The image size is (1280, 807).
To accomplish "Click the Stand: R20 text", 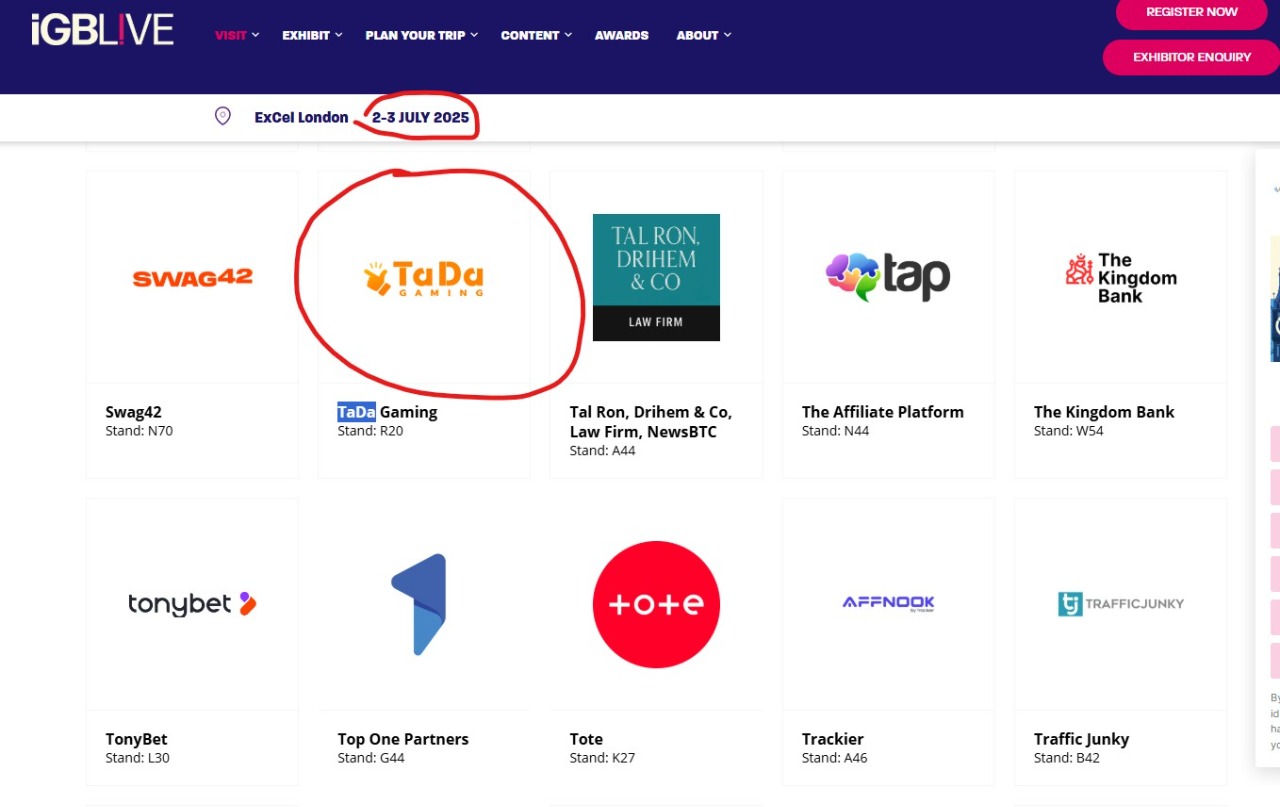I will click(x=370, y=431).
